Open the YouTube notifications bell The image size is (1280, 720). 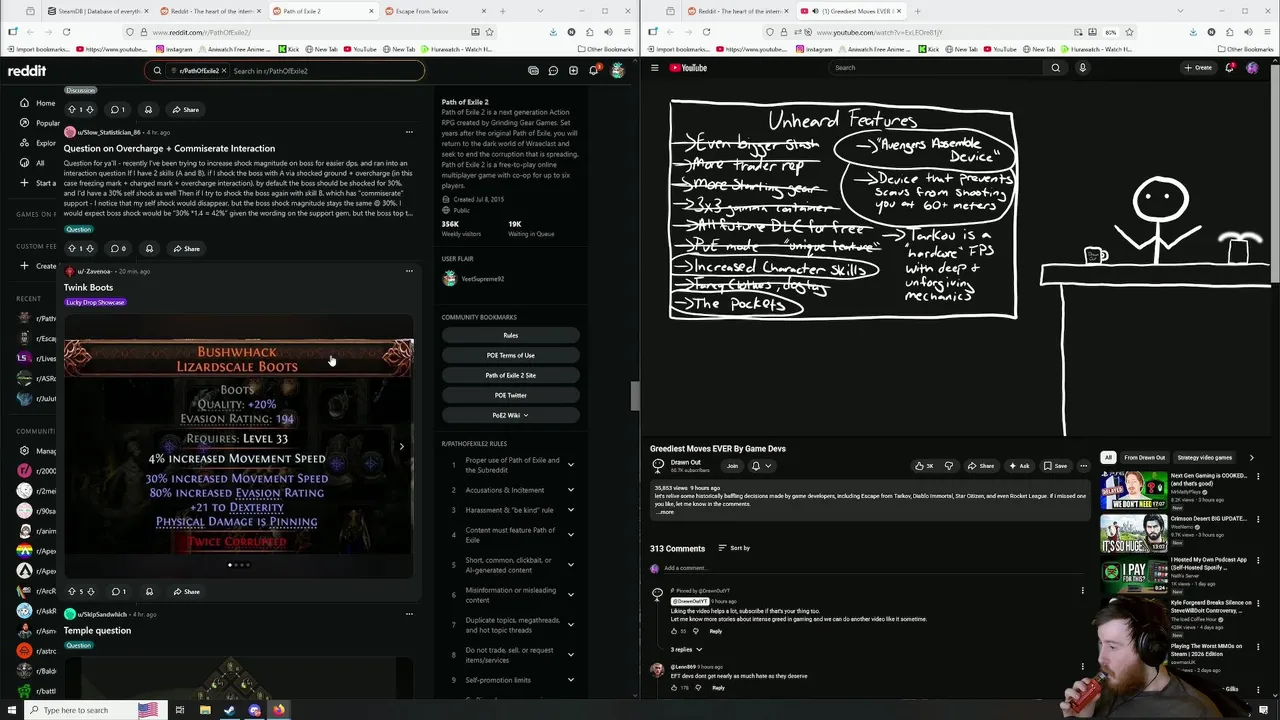pos(1229,68)
